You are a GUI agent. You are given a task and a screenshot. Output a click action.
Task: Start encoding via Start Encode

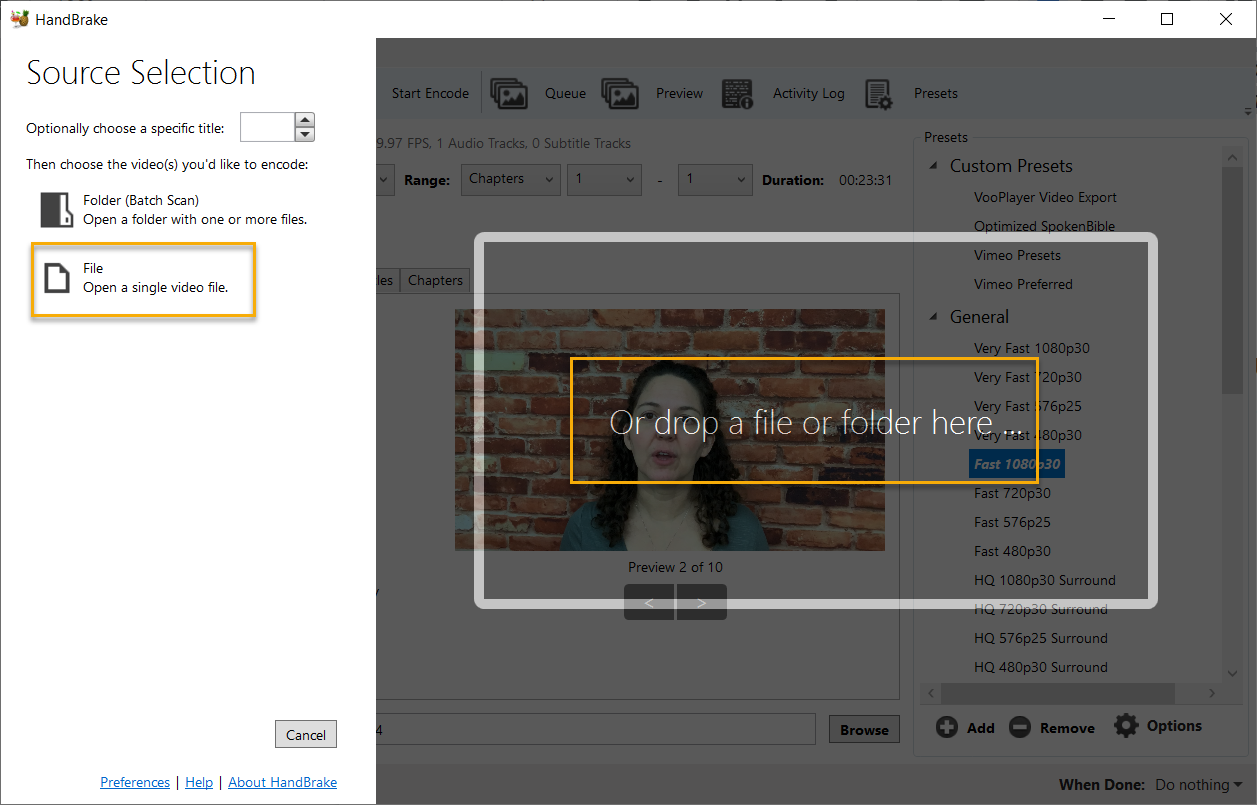click(430, 93)
